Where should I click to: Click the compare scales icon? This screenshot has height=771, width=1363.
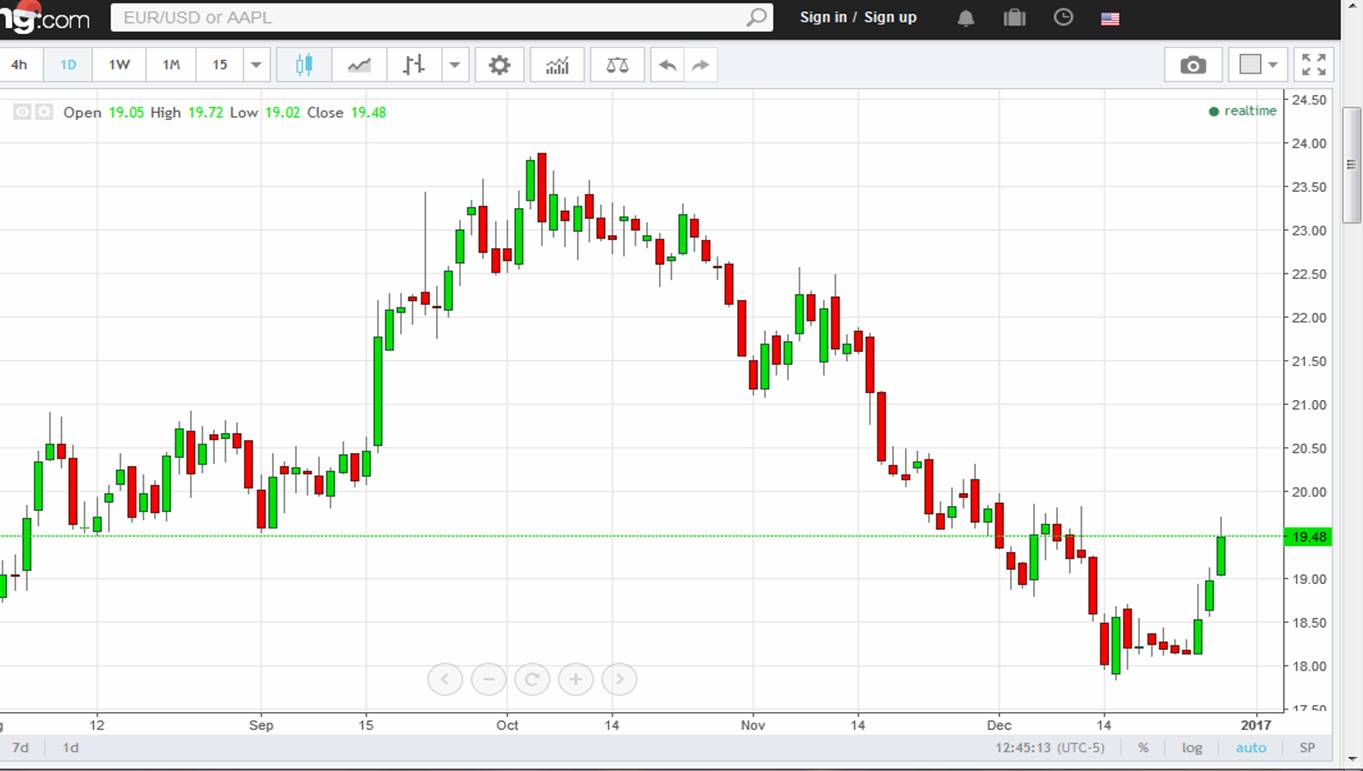coord(617,65)
